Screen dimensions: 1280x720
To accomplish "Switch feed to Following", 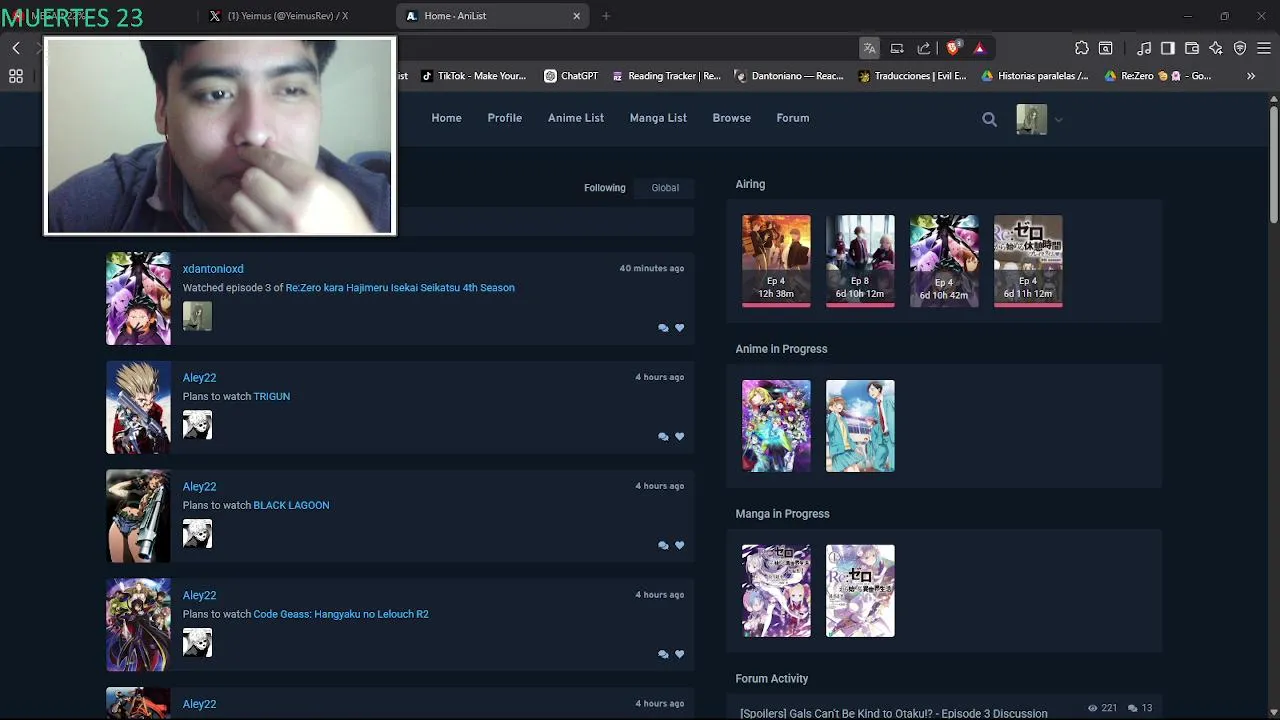I will point(605,188).
